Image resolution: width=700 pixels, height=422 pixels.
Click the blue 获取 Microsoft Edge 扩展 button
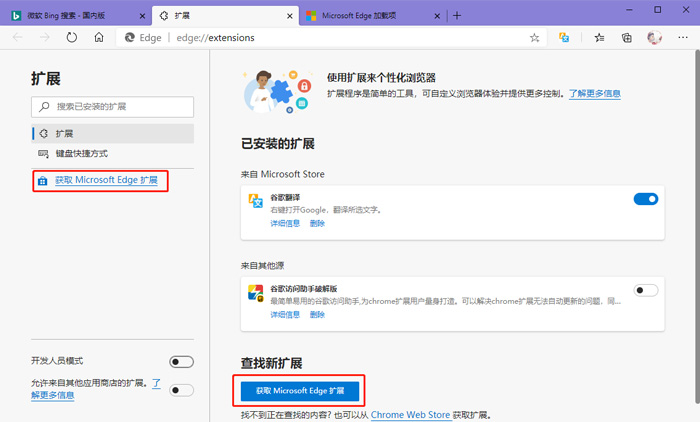pyautogui.click(x=299, y=390)
